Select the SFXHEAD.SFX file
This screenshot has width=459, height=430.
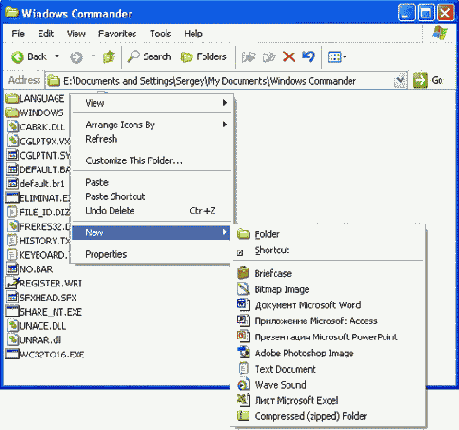click(x=41, y=297)
